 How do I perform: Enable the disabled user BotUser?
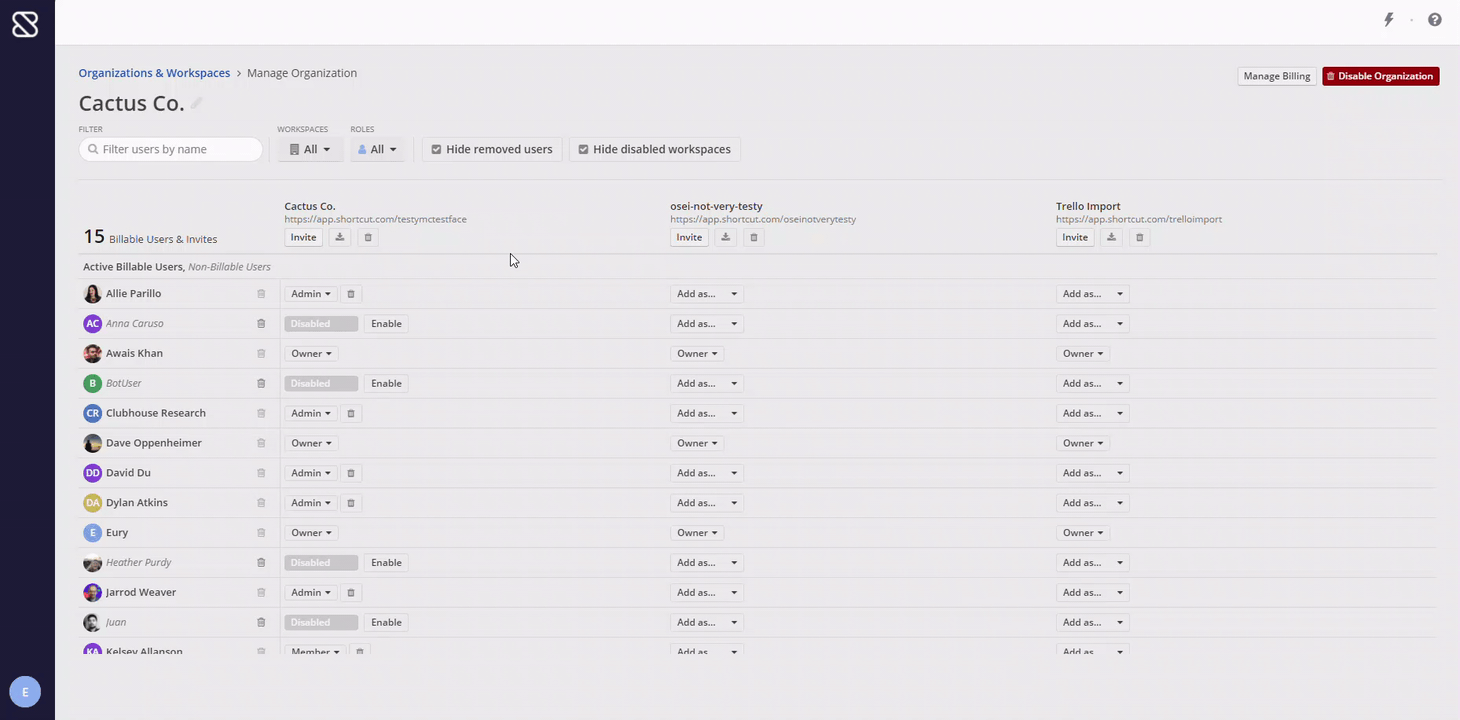(x=386, y=383)
